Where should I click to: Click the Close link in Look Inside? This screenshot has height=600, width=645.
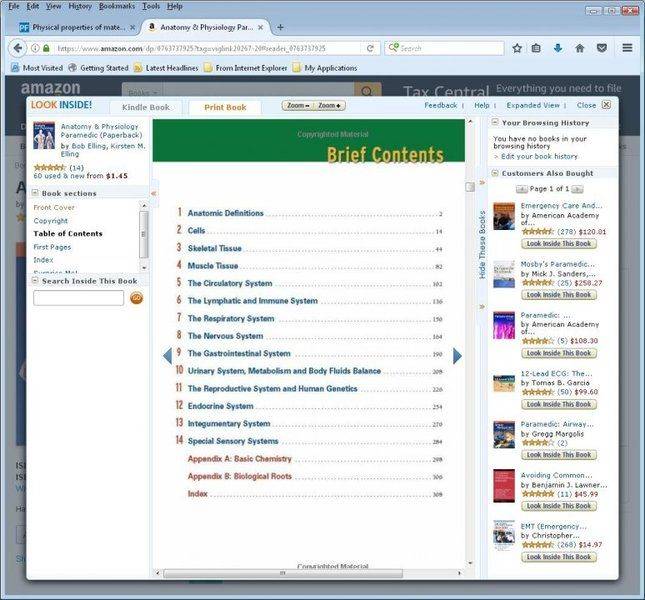coord(586,105)
